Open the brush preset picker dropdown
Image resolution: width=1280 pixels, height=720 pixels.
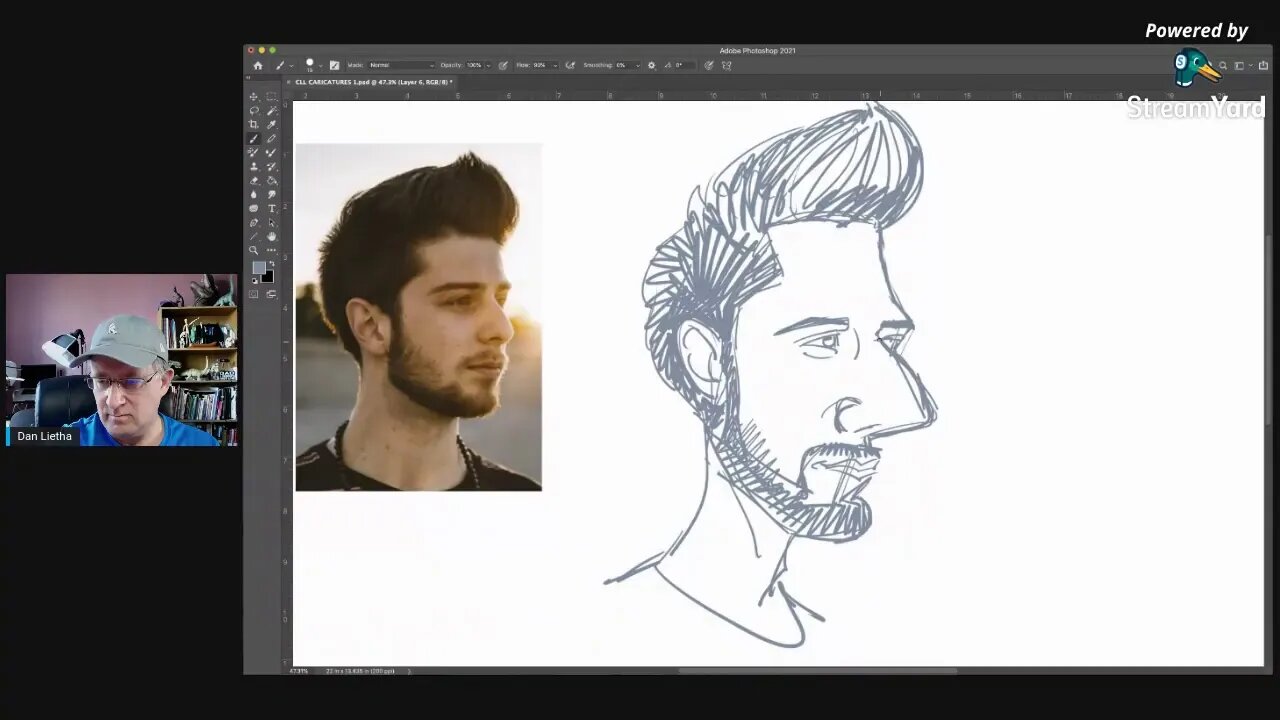point(320,66)
